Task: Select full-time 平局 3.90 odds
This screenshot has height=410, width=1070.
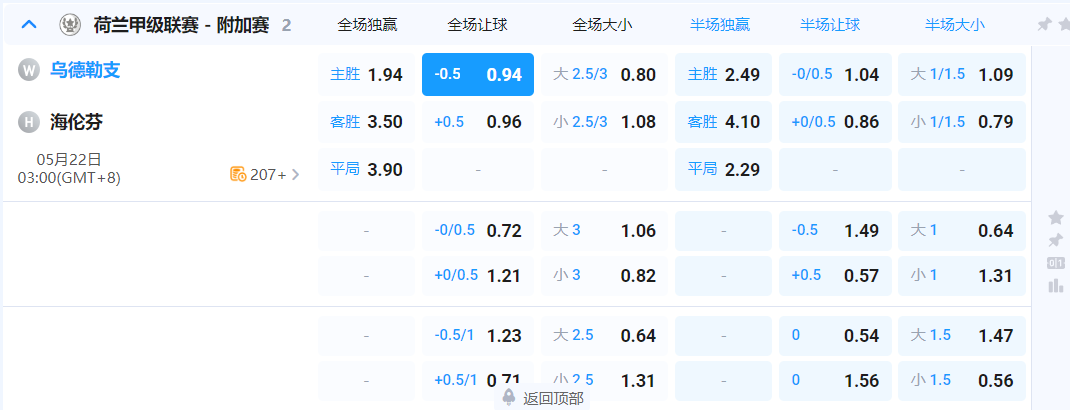Action: click(366, 169)
